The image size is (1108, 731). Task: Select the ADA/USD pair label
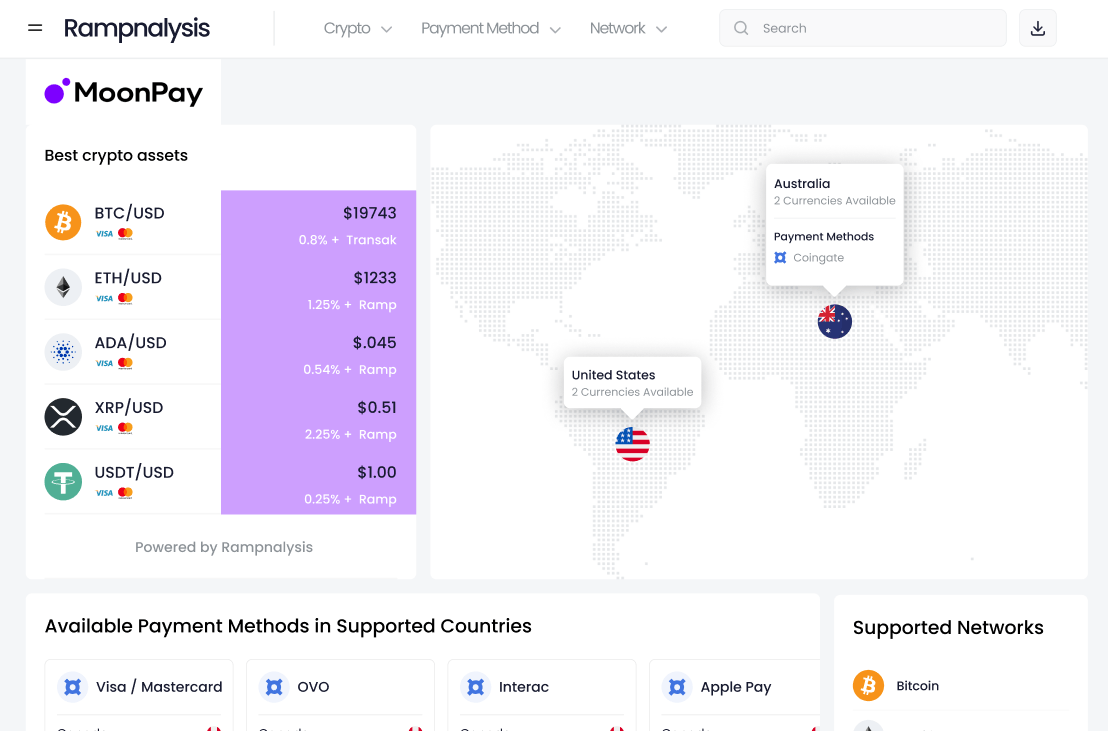(131, 343)
